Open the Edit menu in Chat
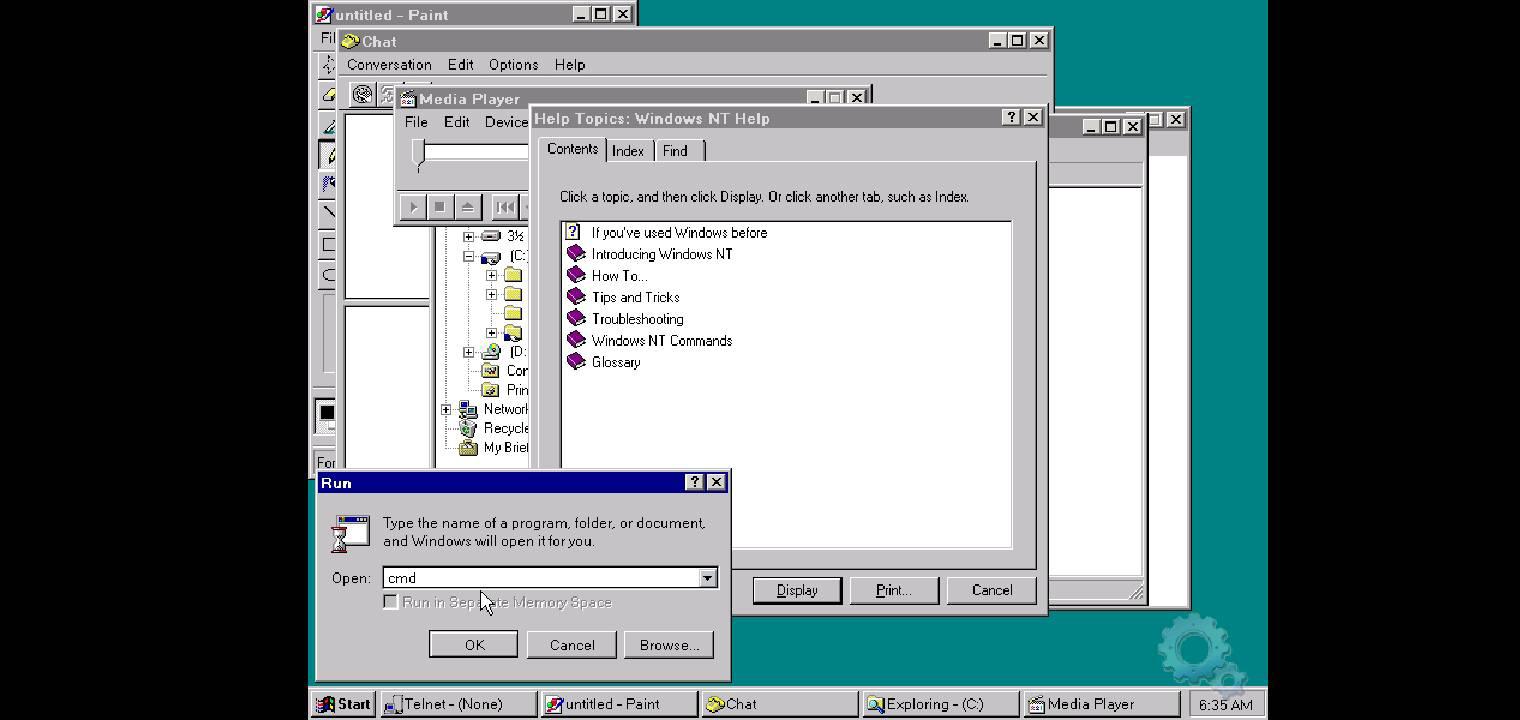Image resolution: width=1520 pixels, height=720 pixels. click(x=460, y=65)
